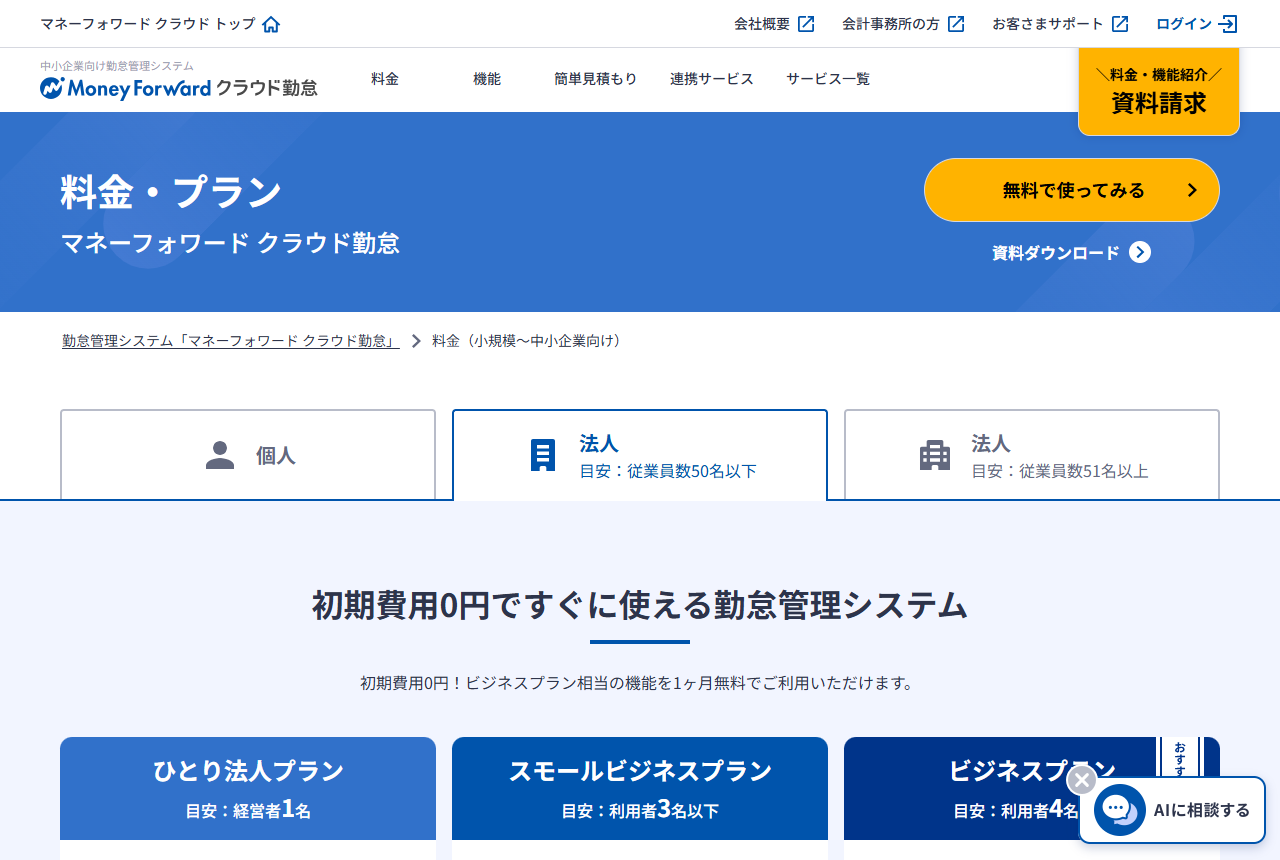Viewport: 1280px width, 860px height.
Task: Click the AIに相談する button
Action: 1172,810
